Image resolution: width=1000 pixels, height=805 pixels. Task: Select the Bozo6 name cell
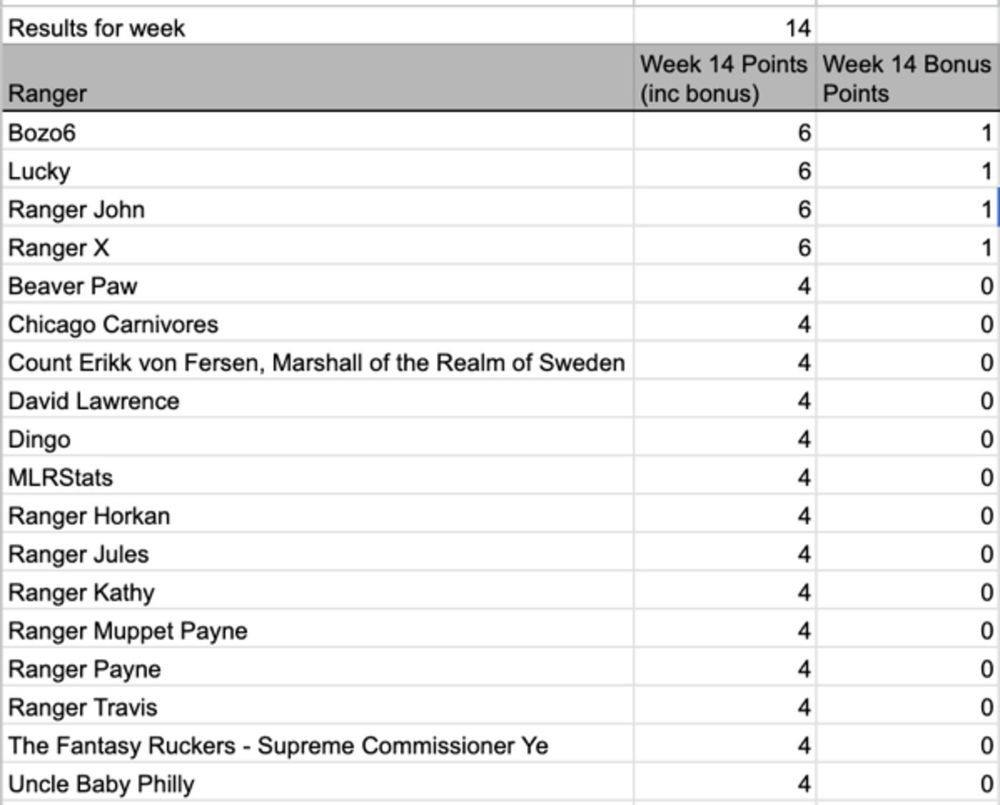click(x=318, y=132)
